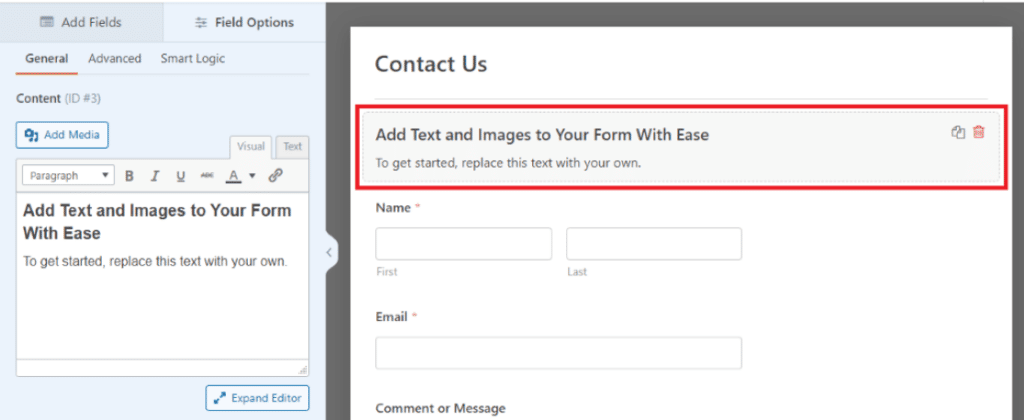
Task: Collapse the sidebar using the arrow handle
Action: tap(328, 253)
